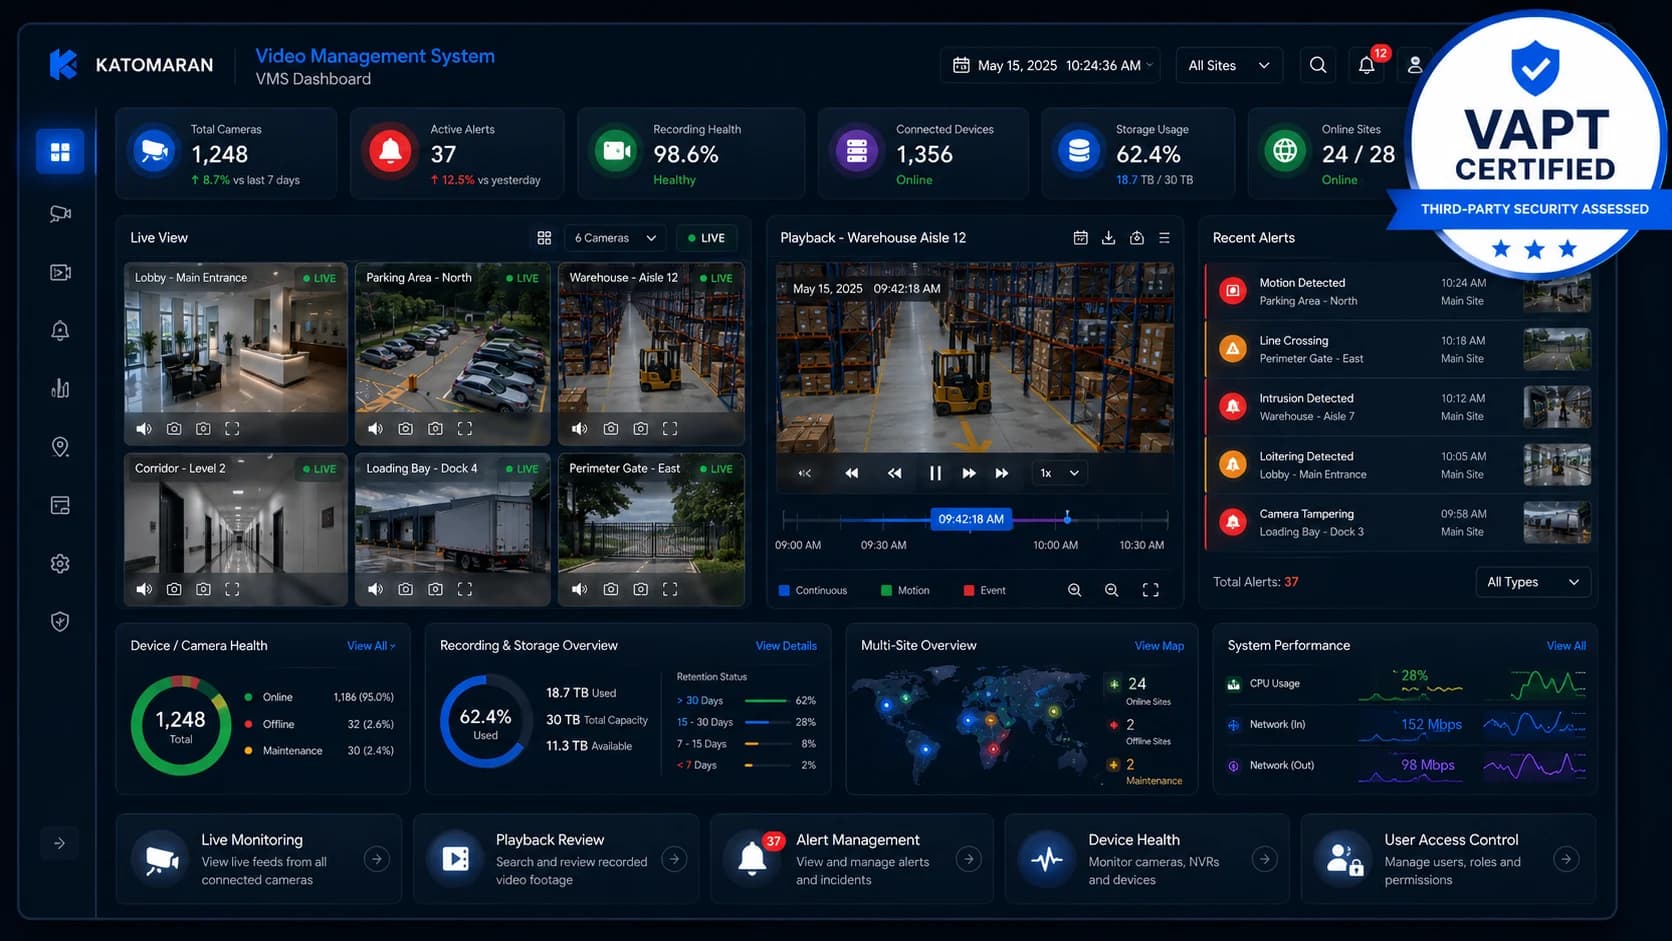Expand the playback timeline fullscreen icon
Viewport: 1672px width, 941px height.
pyautogui.click(x=1151, y=590)
